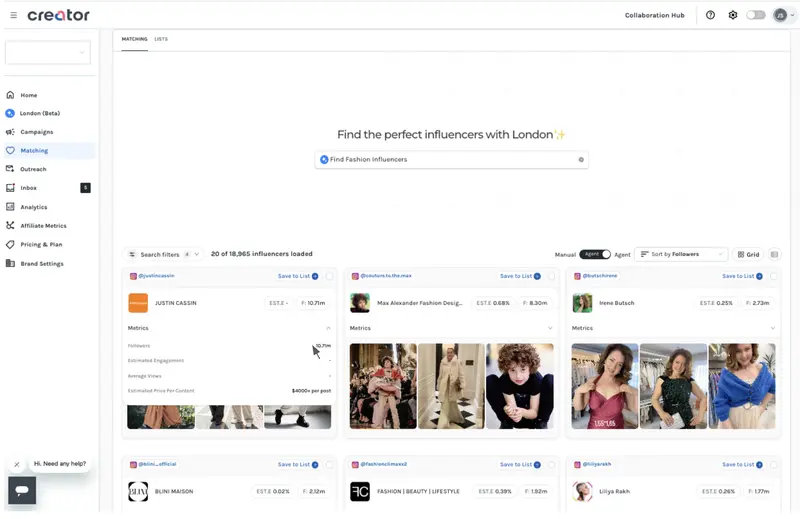Expand the Search filters dropdown

(x=164, y=254)
